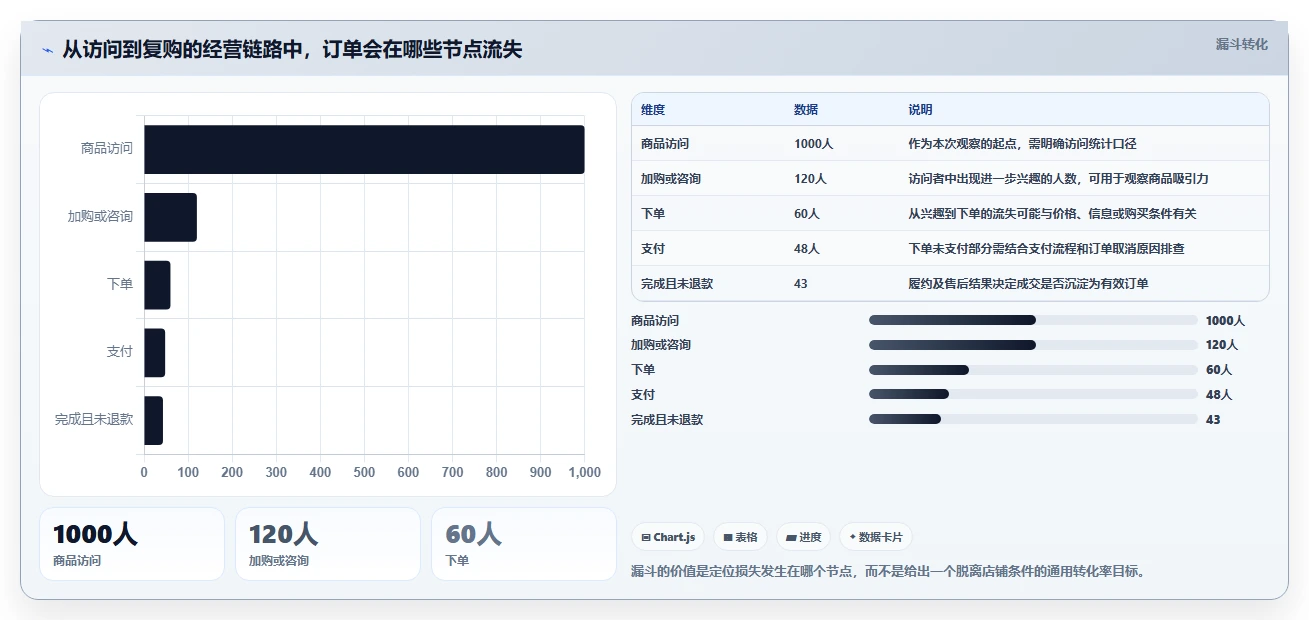
Task: Open the 120人 加购或咨询 data card
Action: coord(328,544)
